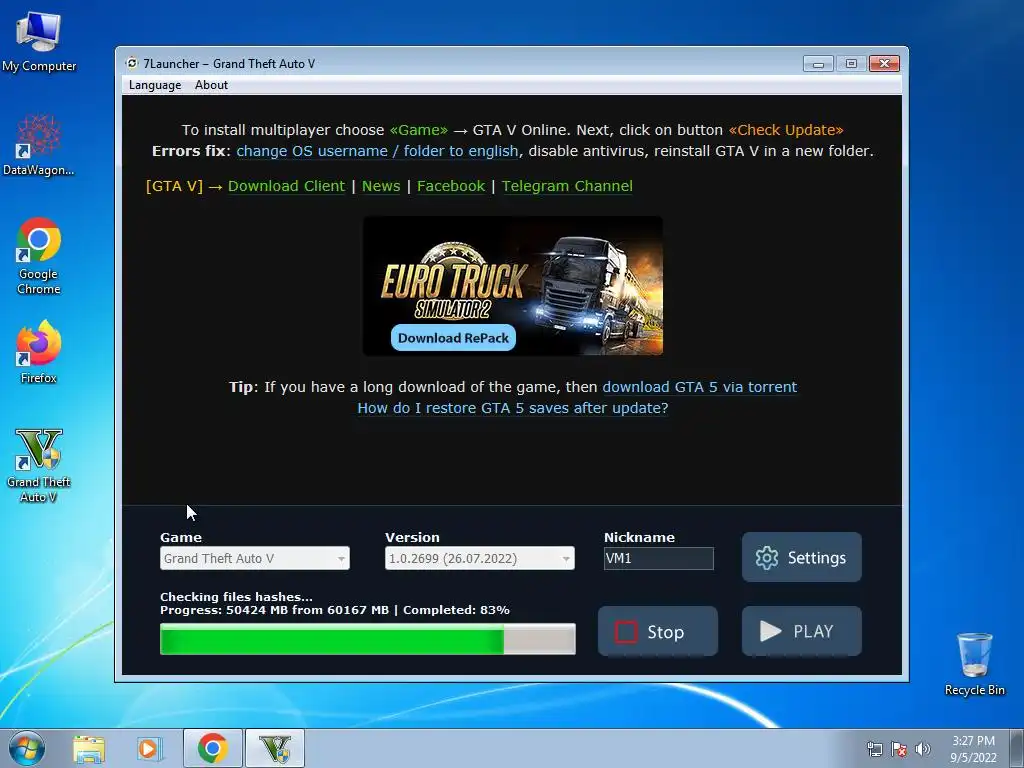
Task: Click the 7Launcher title bar icon
Action: click(132, 63)
